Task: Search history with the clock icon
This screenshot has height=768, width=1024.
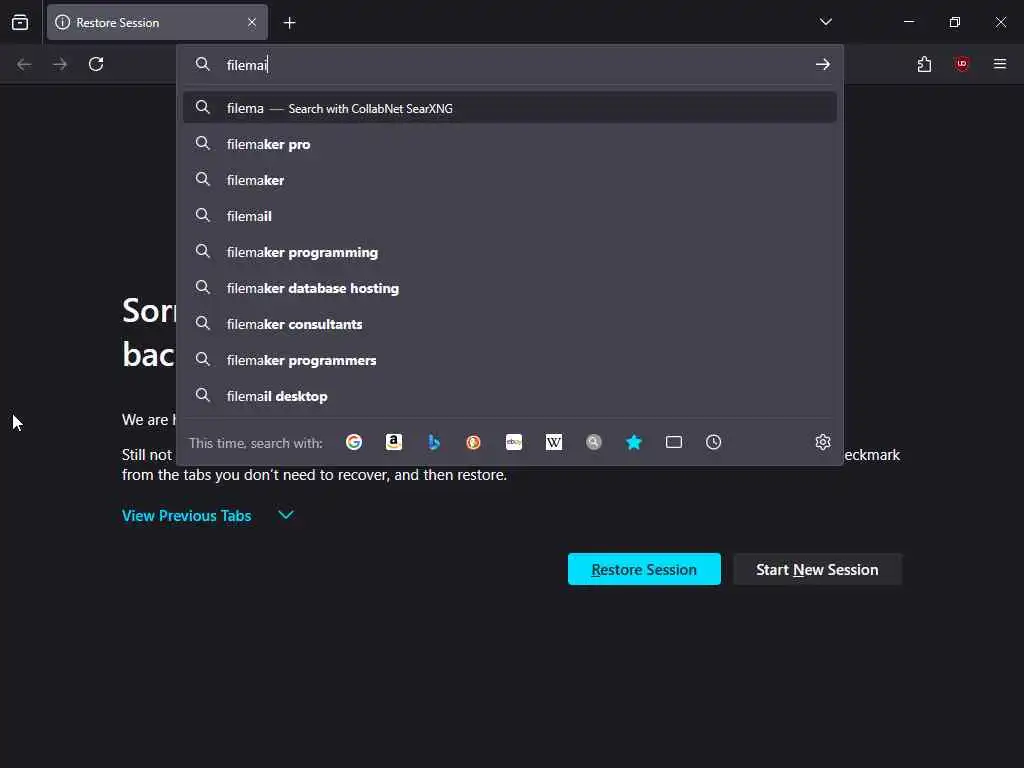Action: coord(714,442)
